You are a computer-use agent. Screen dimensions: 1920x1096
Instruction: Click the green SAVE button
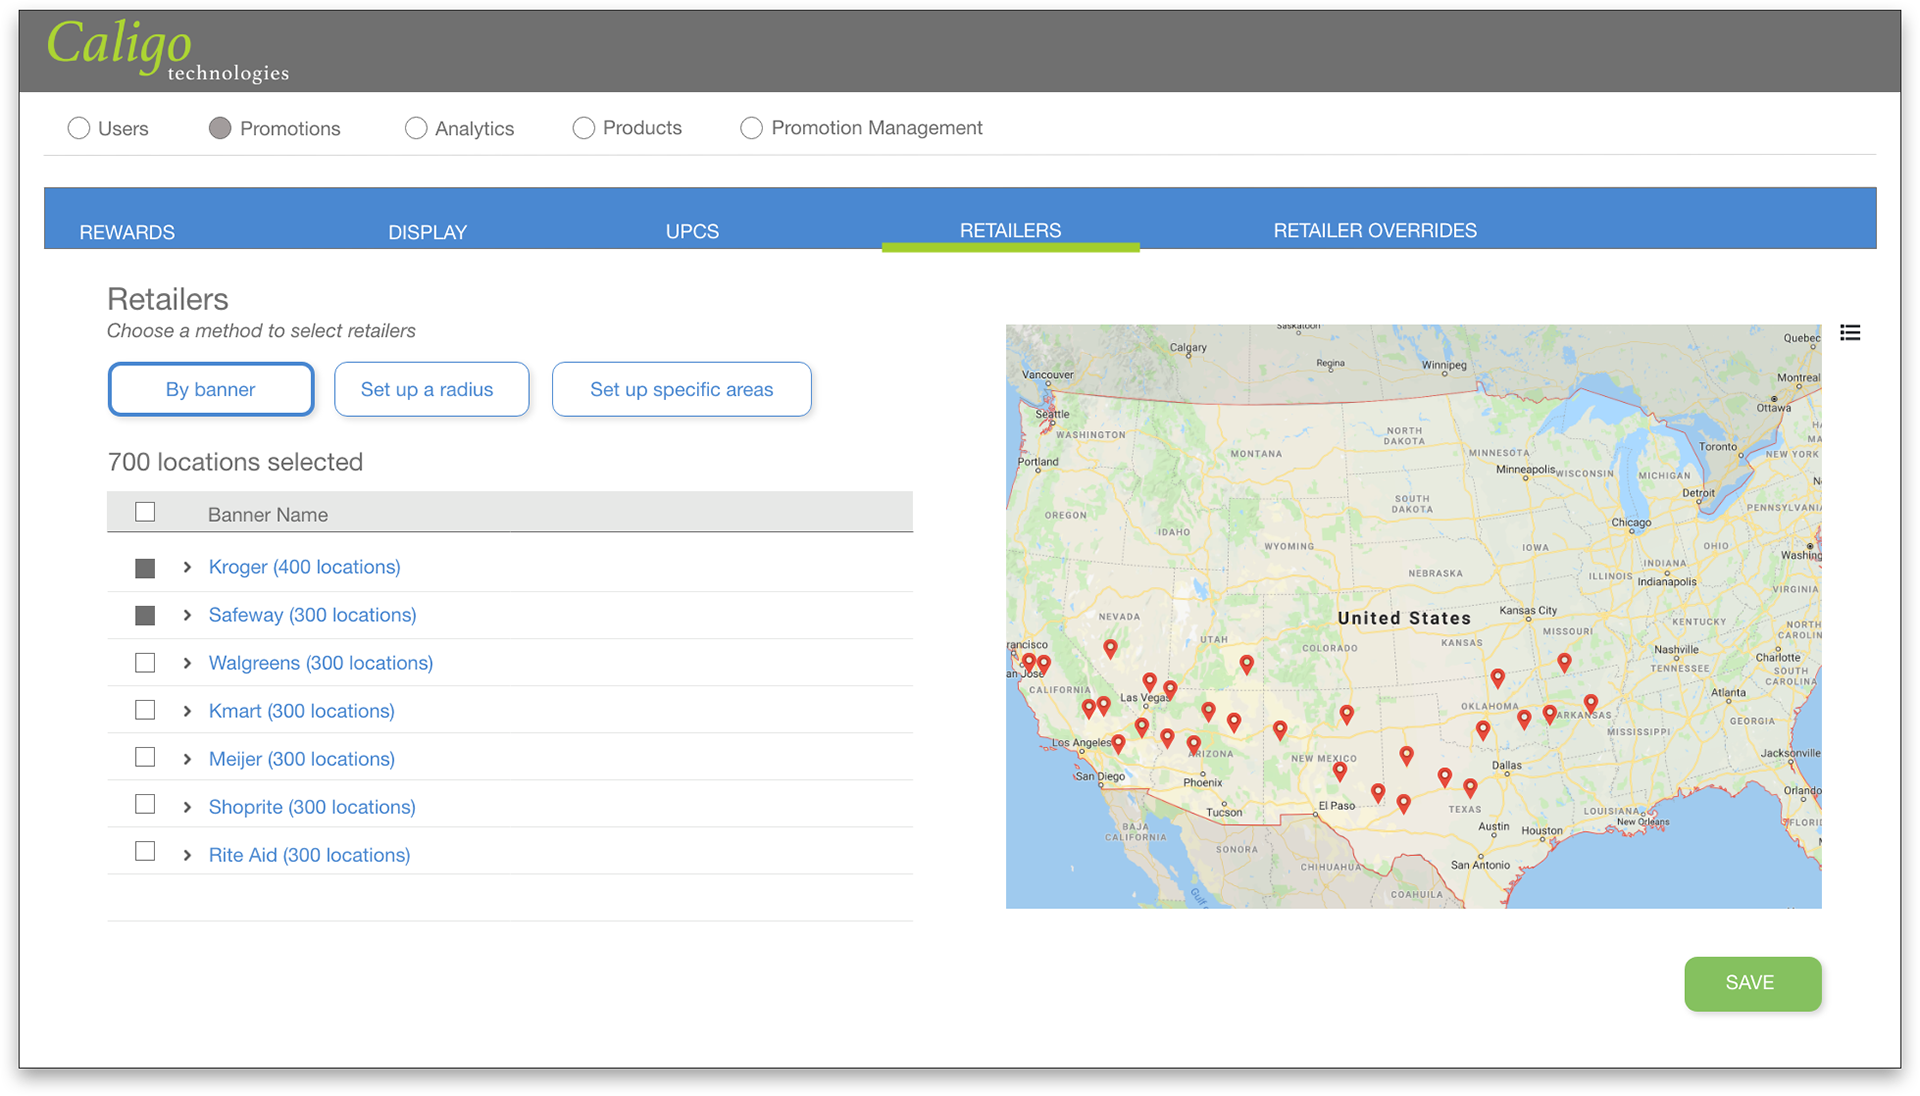(x=1752, y=983)
